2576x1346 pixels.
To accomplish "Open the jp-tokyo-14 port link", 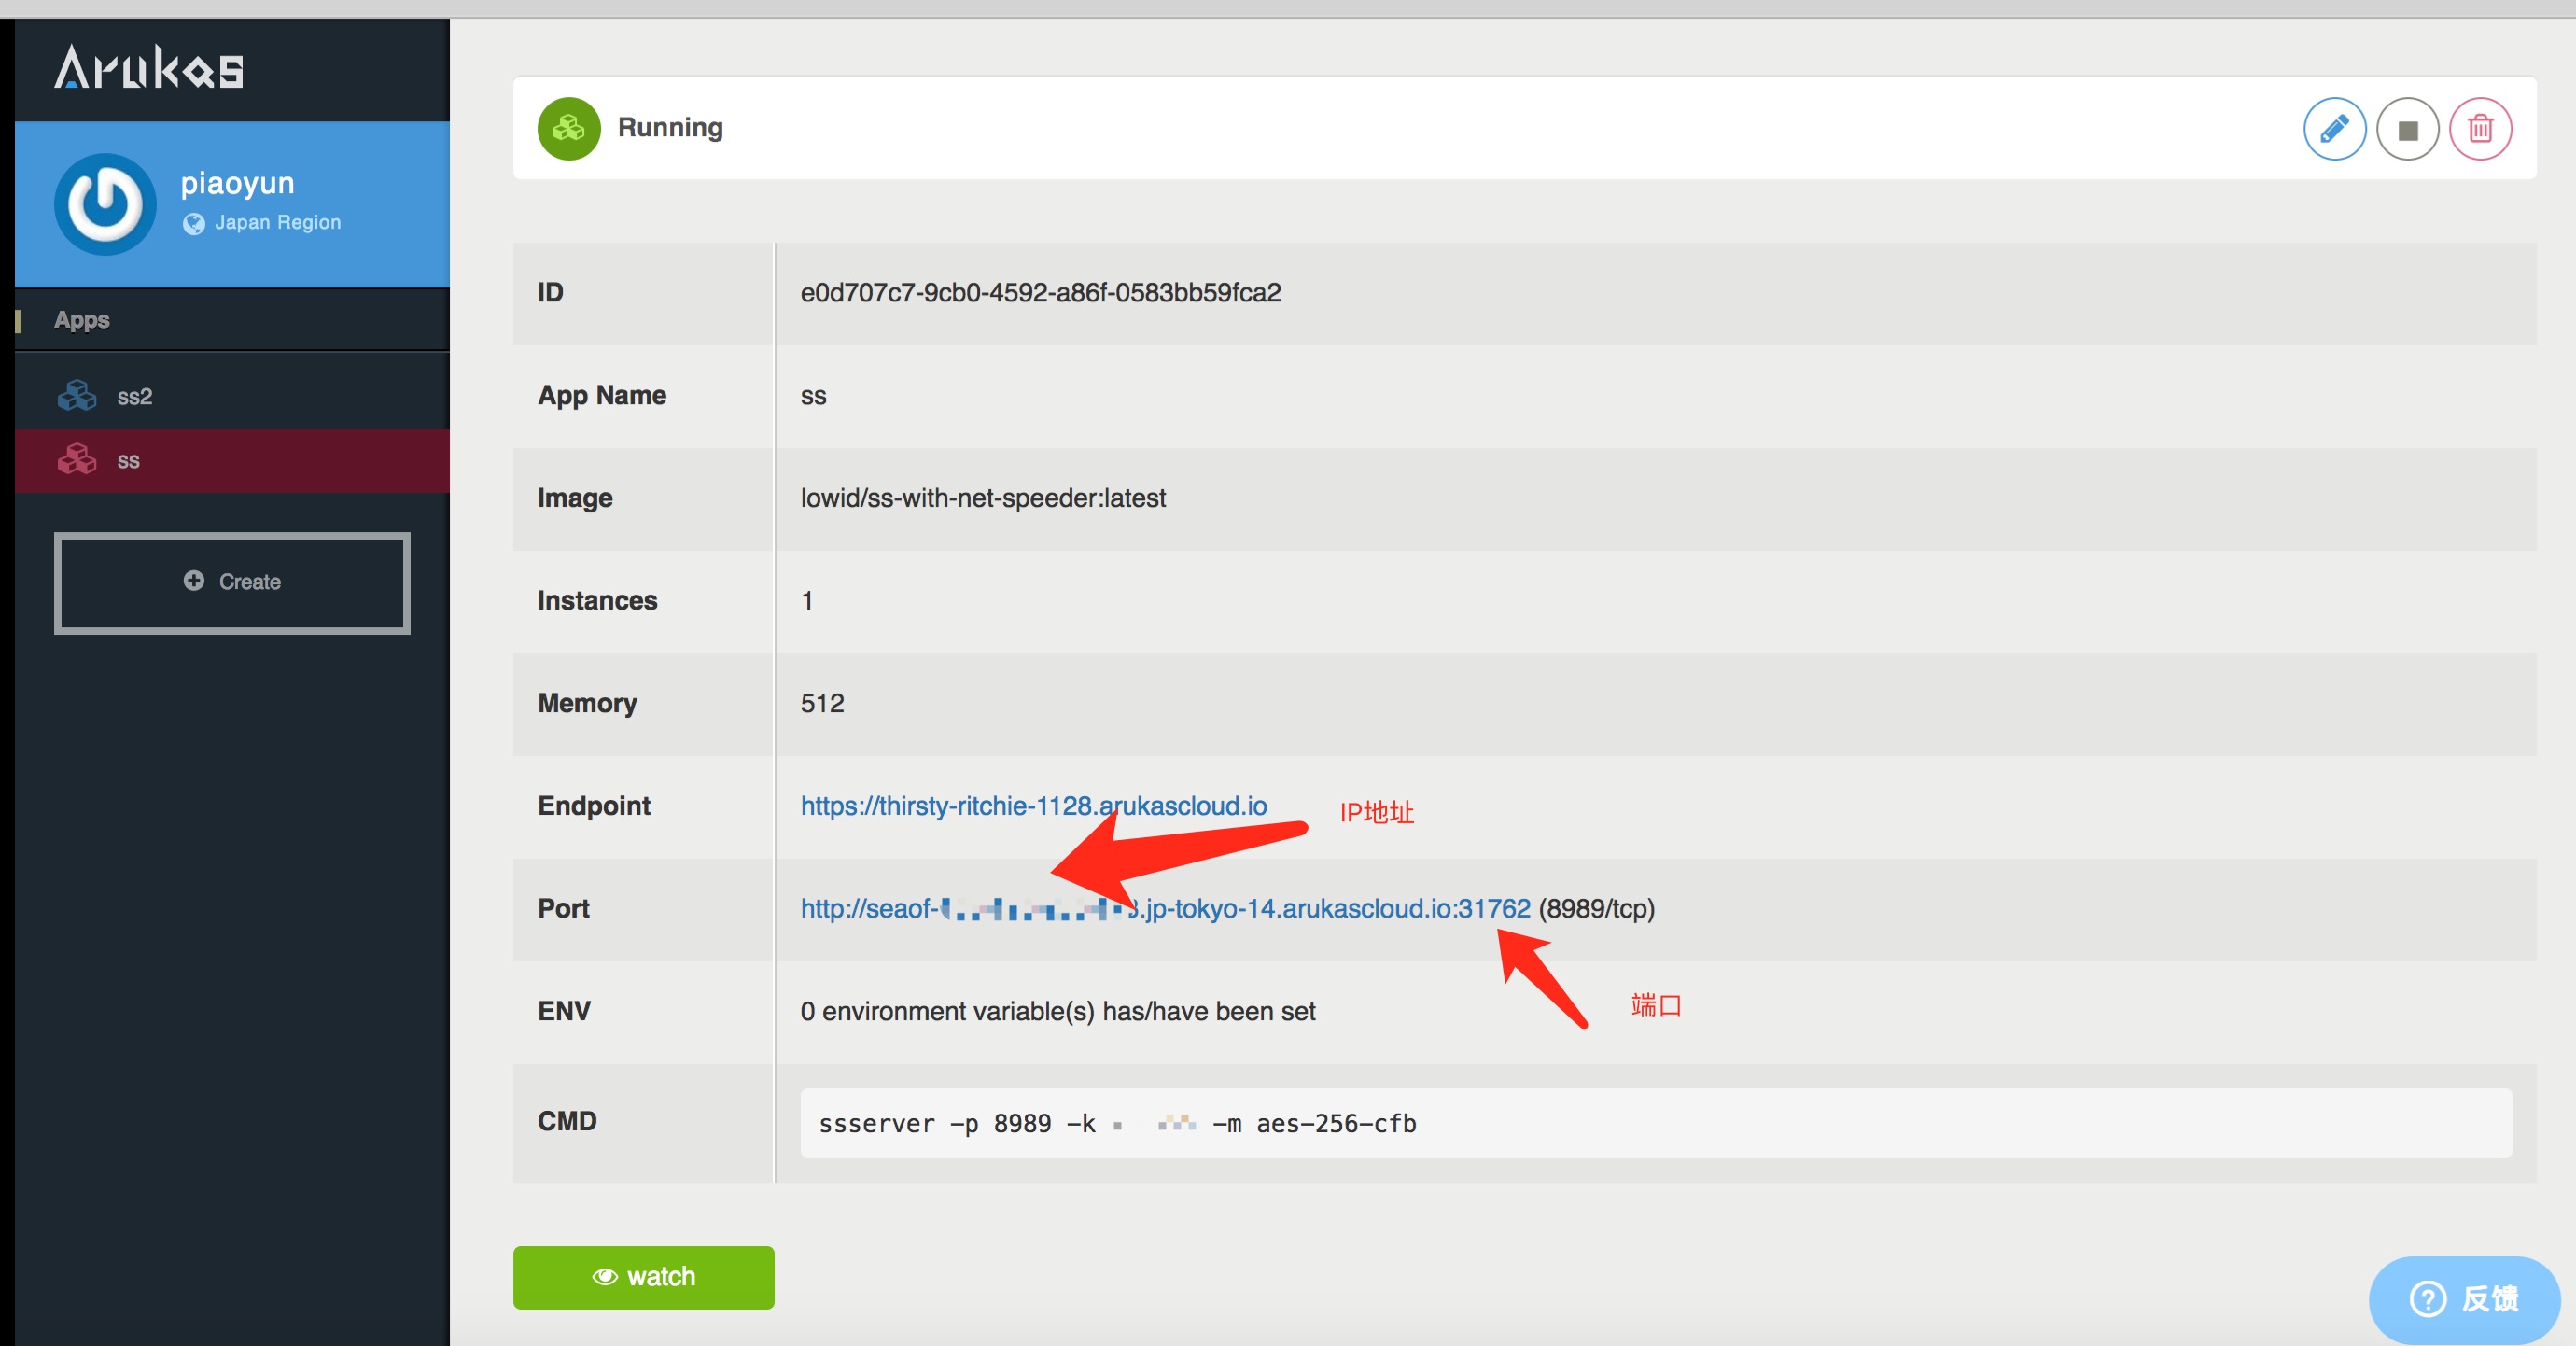I will point(1165,909).
